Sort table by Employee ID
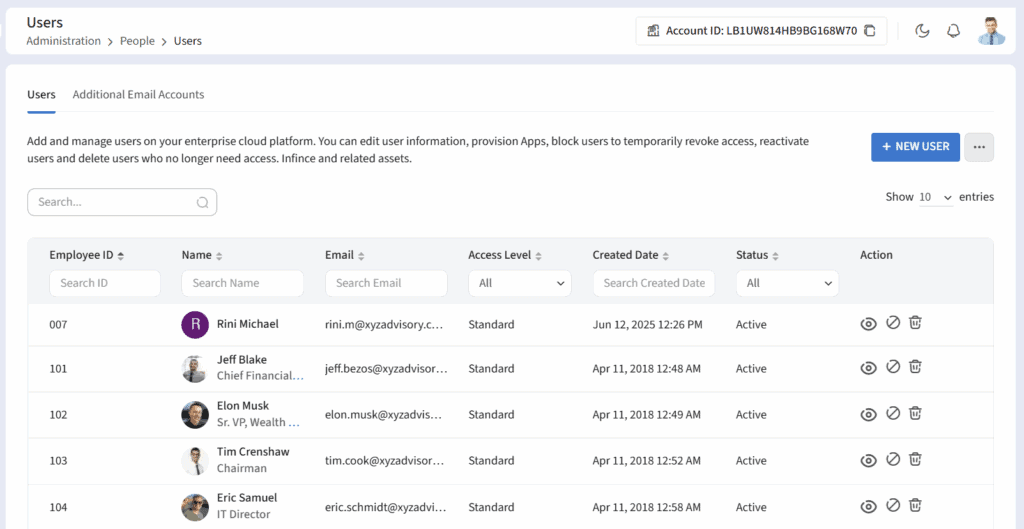This screenshot has height=529, width=1024. [x=120, y=256]
